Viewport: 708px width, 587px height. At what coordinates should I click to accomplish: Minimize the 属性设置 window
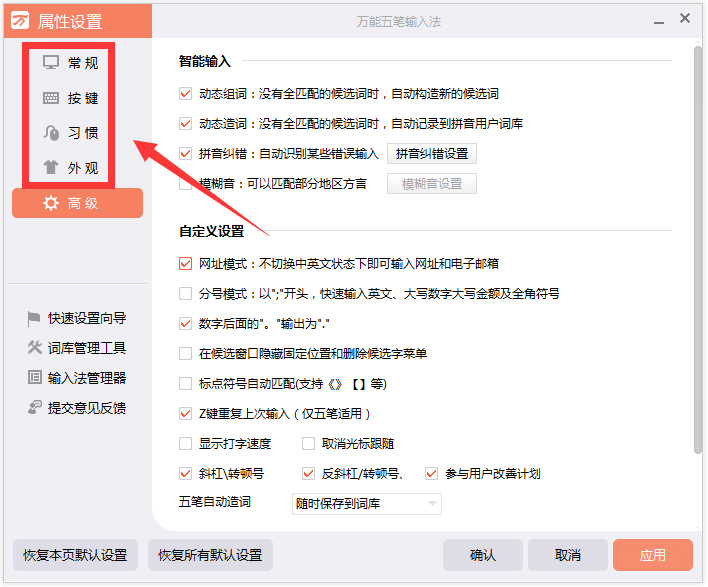(659, 22)
